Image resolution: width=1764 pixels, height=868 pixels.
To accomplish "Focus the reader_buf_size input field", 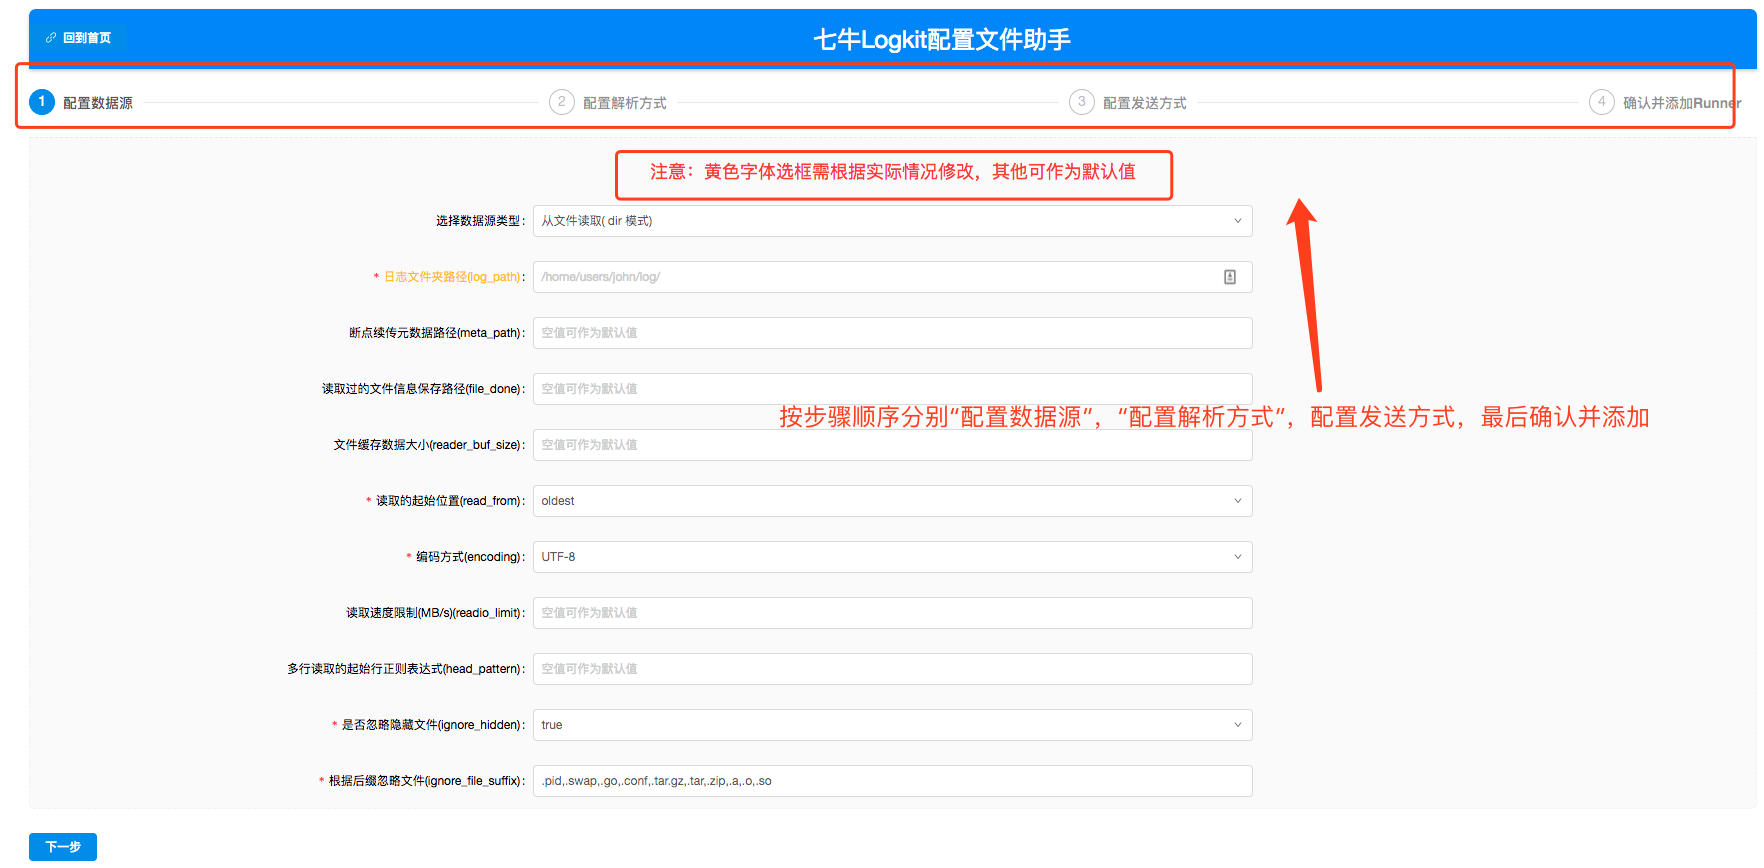I will (x=892, y=445).
